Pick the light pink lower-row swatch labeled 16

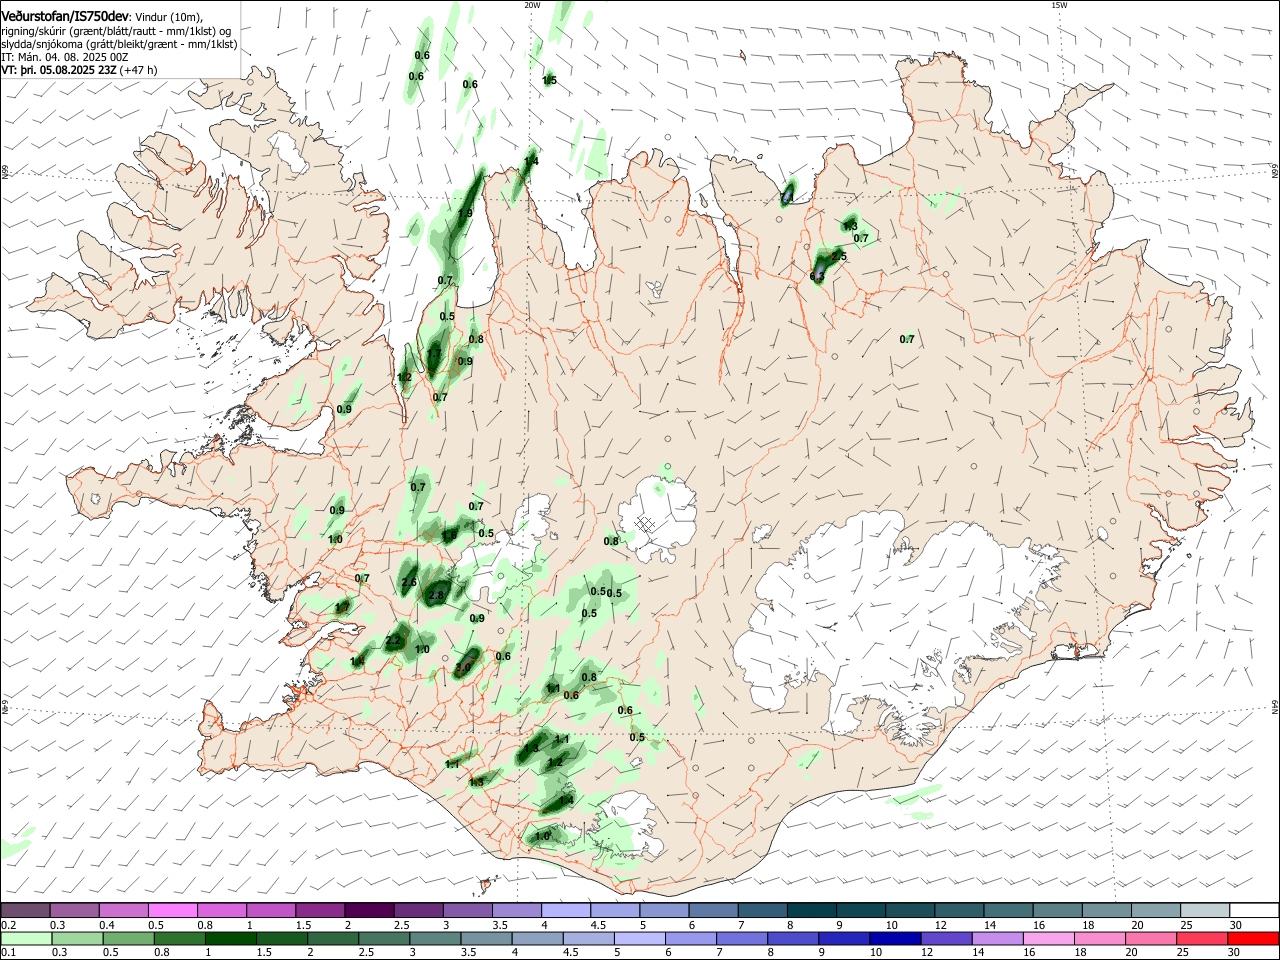pos(1050,939)
